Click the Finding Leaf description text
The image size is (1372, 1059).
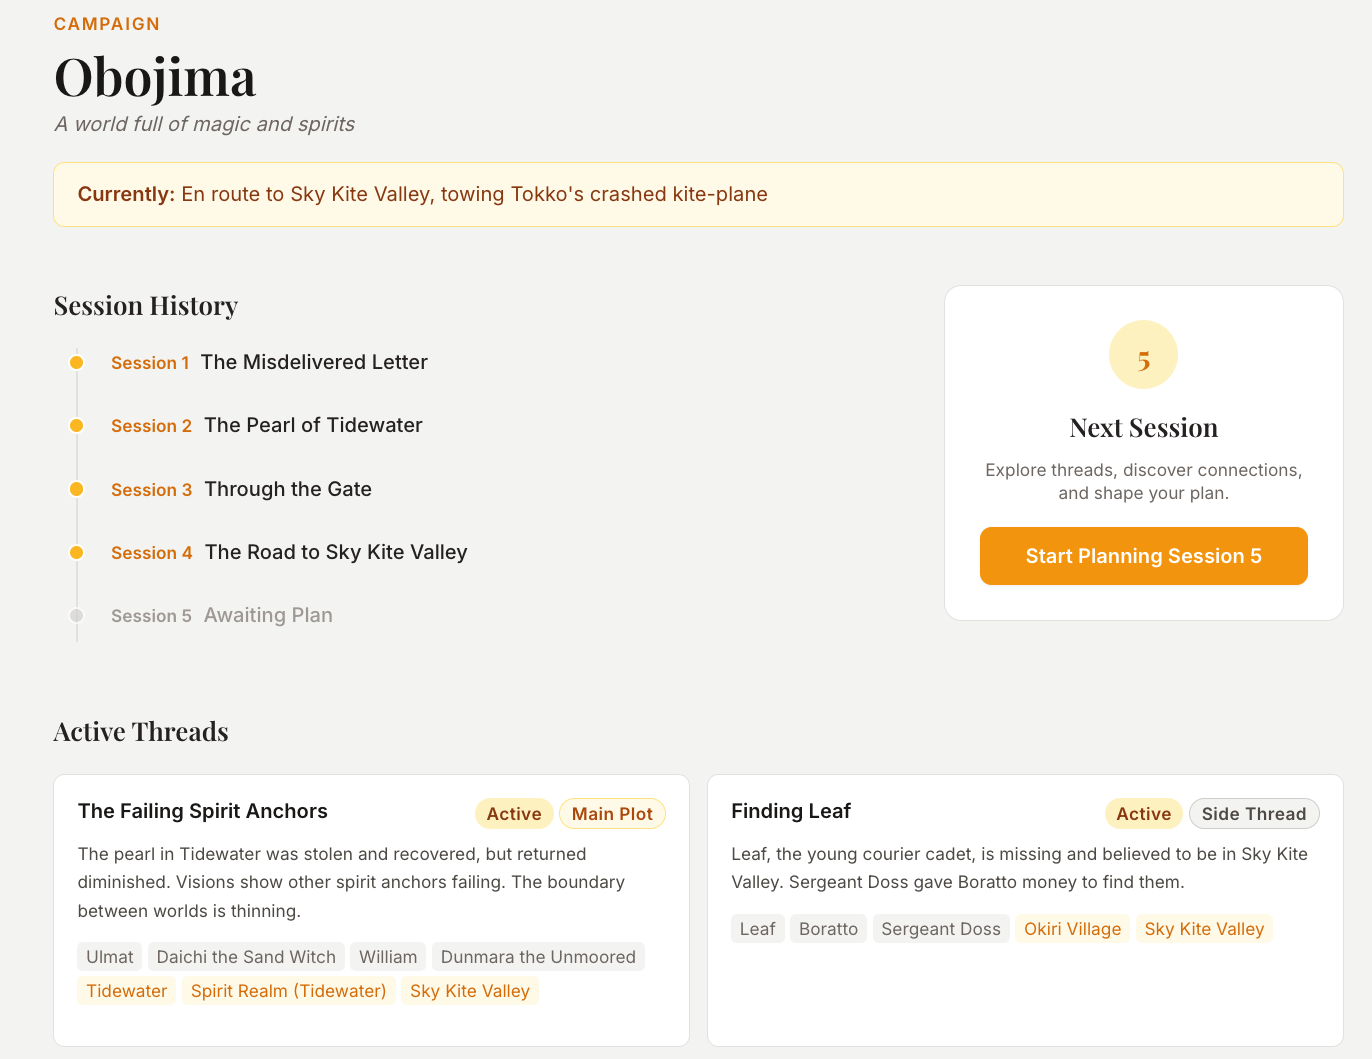coord(1020,868)
